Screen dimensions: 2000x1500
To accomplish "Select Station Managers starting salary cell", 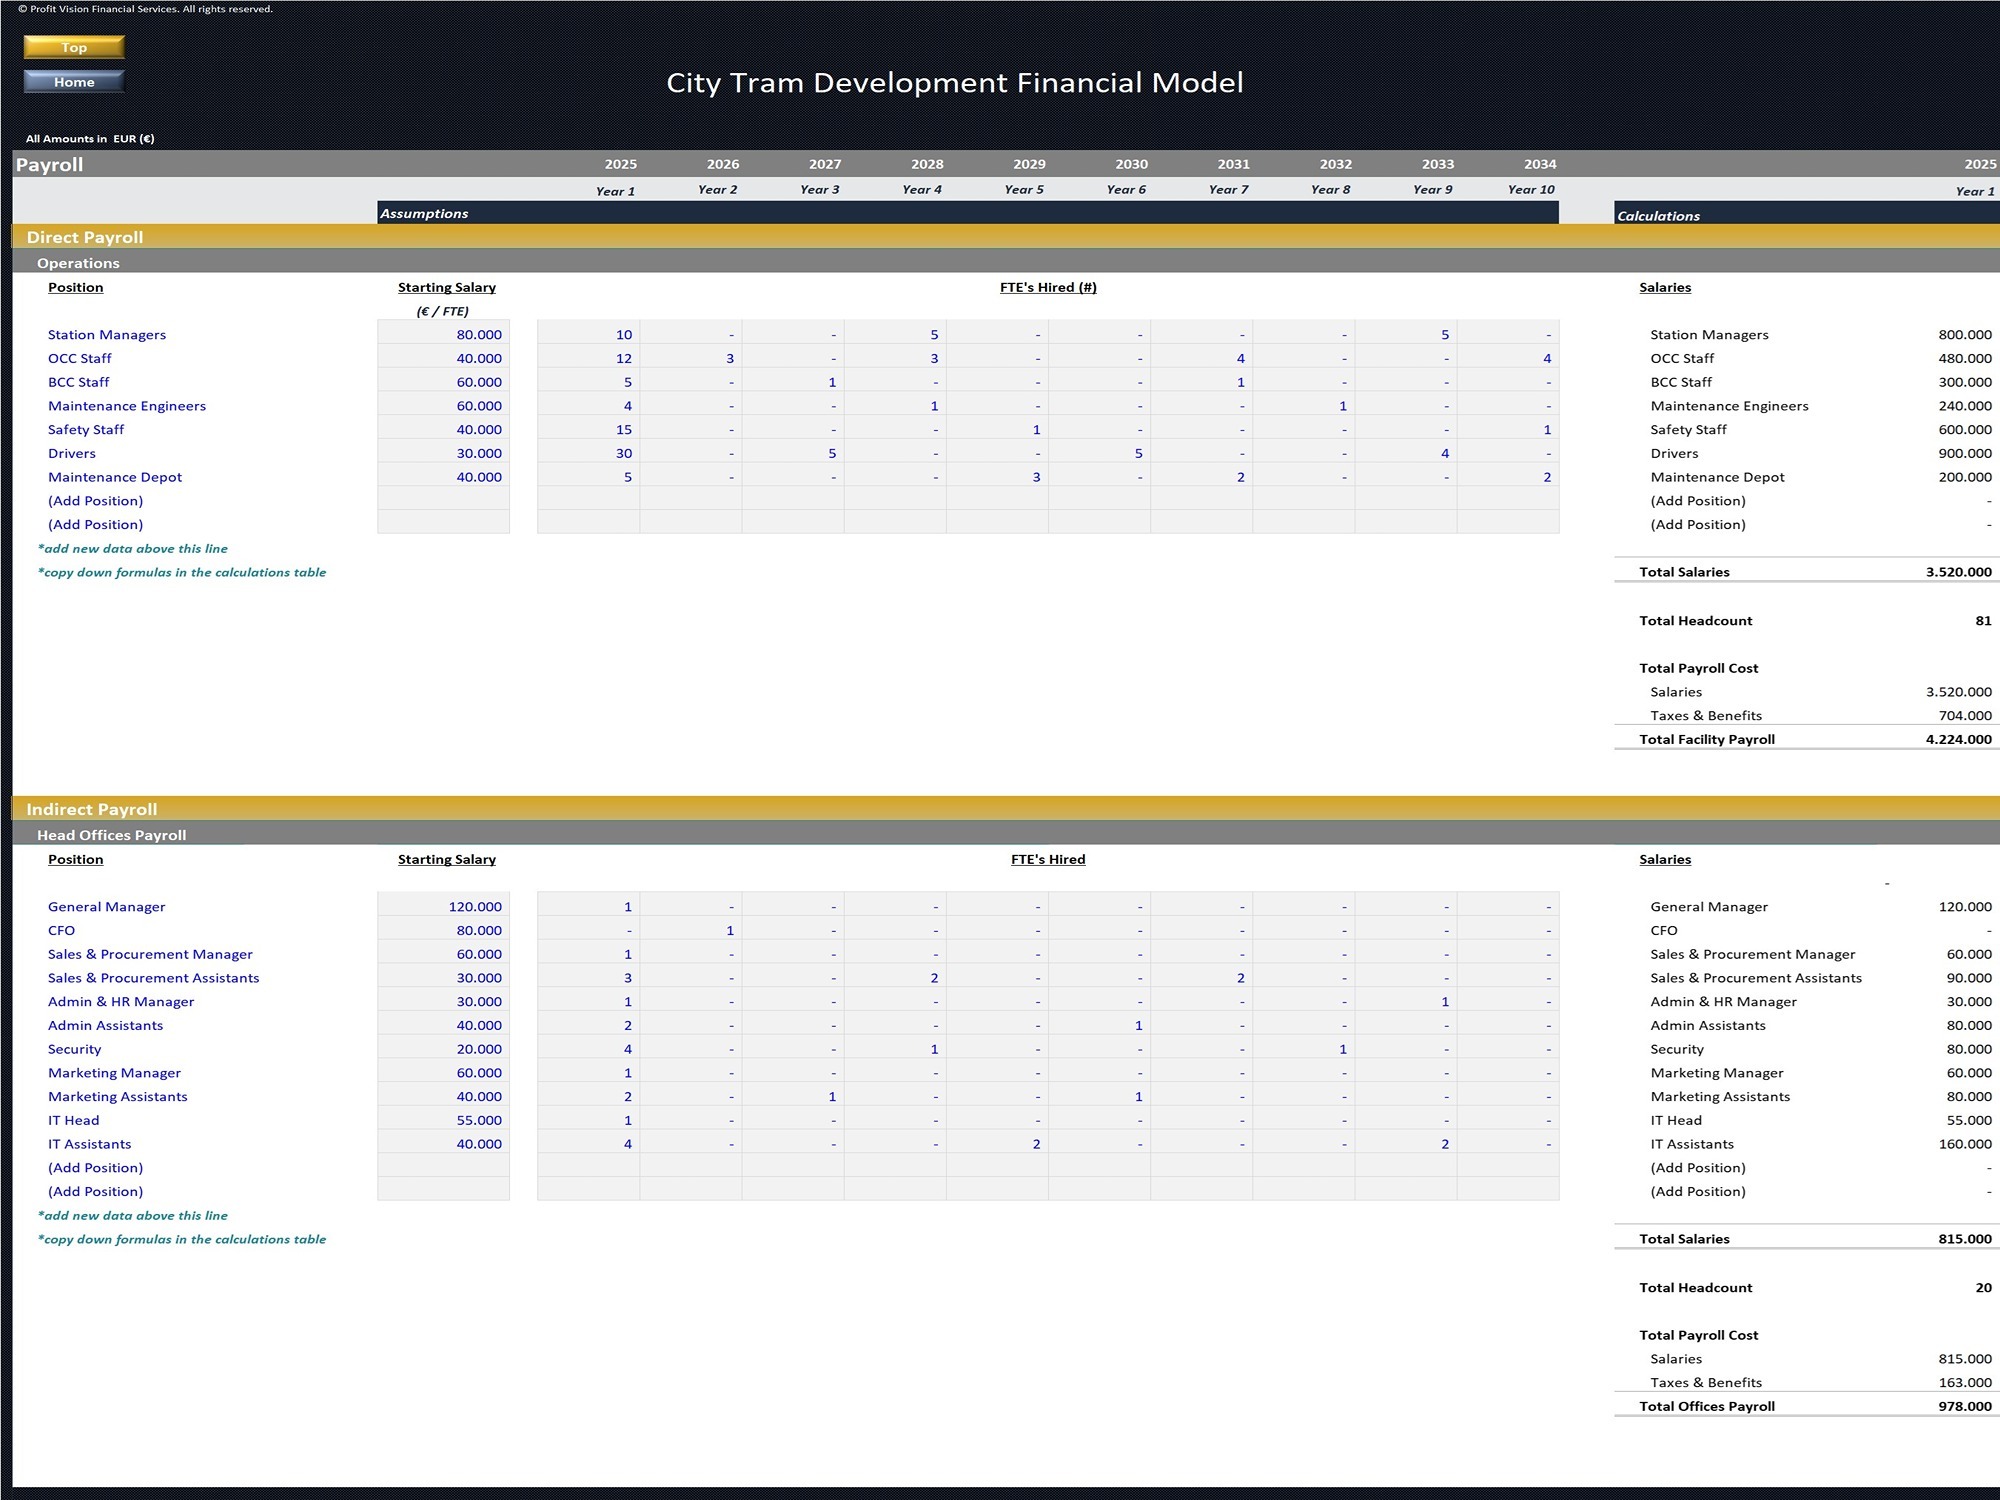I will click(x=444, y=334).
